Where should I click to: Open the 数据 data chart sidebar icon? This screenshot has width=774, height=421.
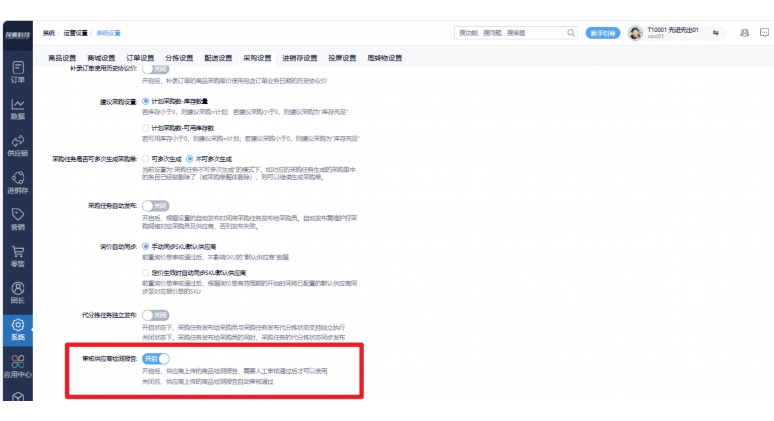click(x=18, y=109)
